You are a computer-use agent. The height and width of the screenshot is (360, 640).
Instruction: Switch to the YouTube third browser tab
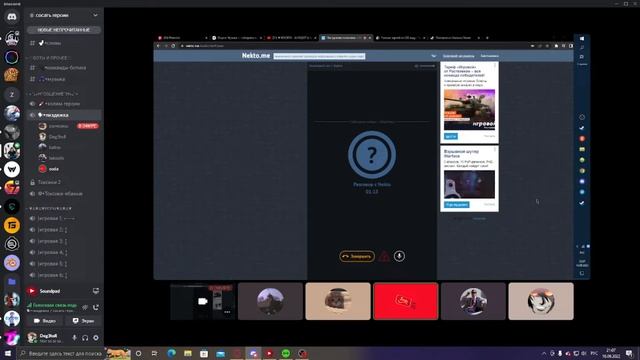point(290,38)
